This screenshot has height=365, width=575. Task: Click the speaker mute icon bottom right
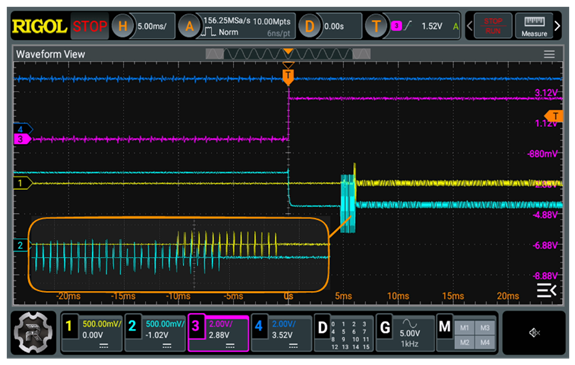[x=534, y=333]
